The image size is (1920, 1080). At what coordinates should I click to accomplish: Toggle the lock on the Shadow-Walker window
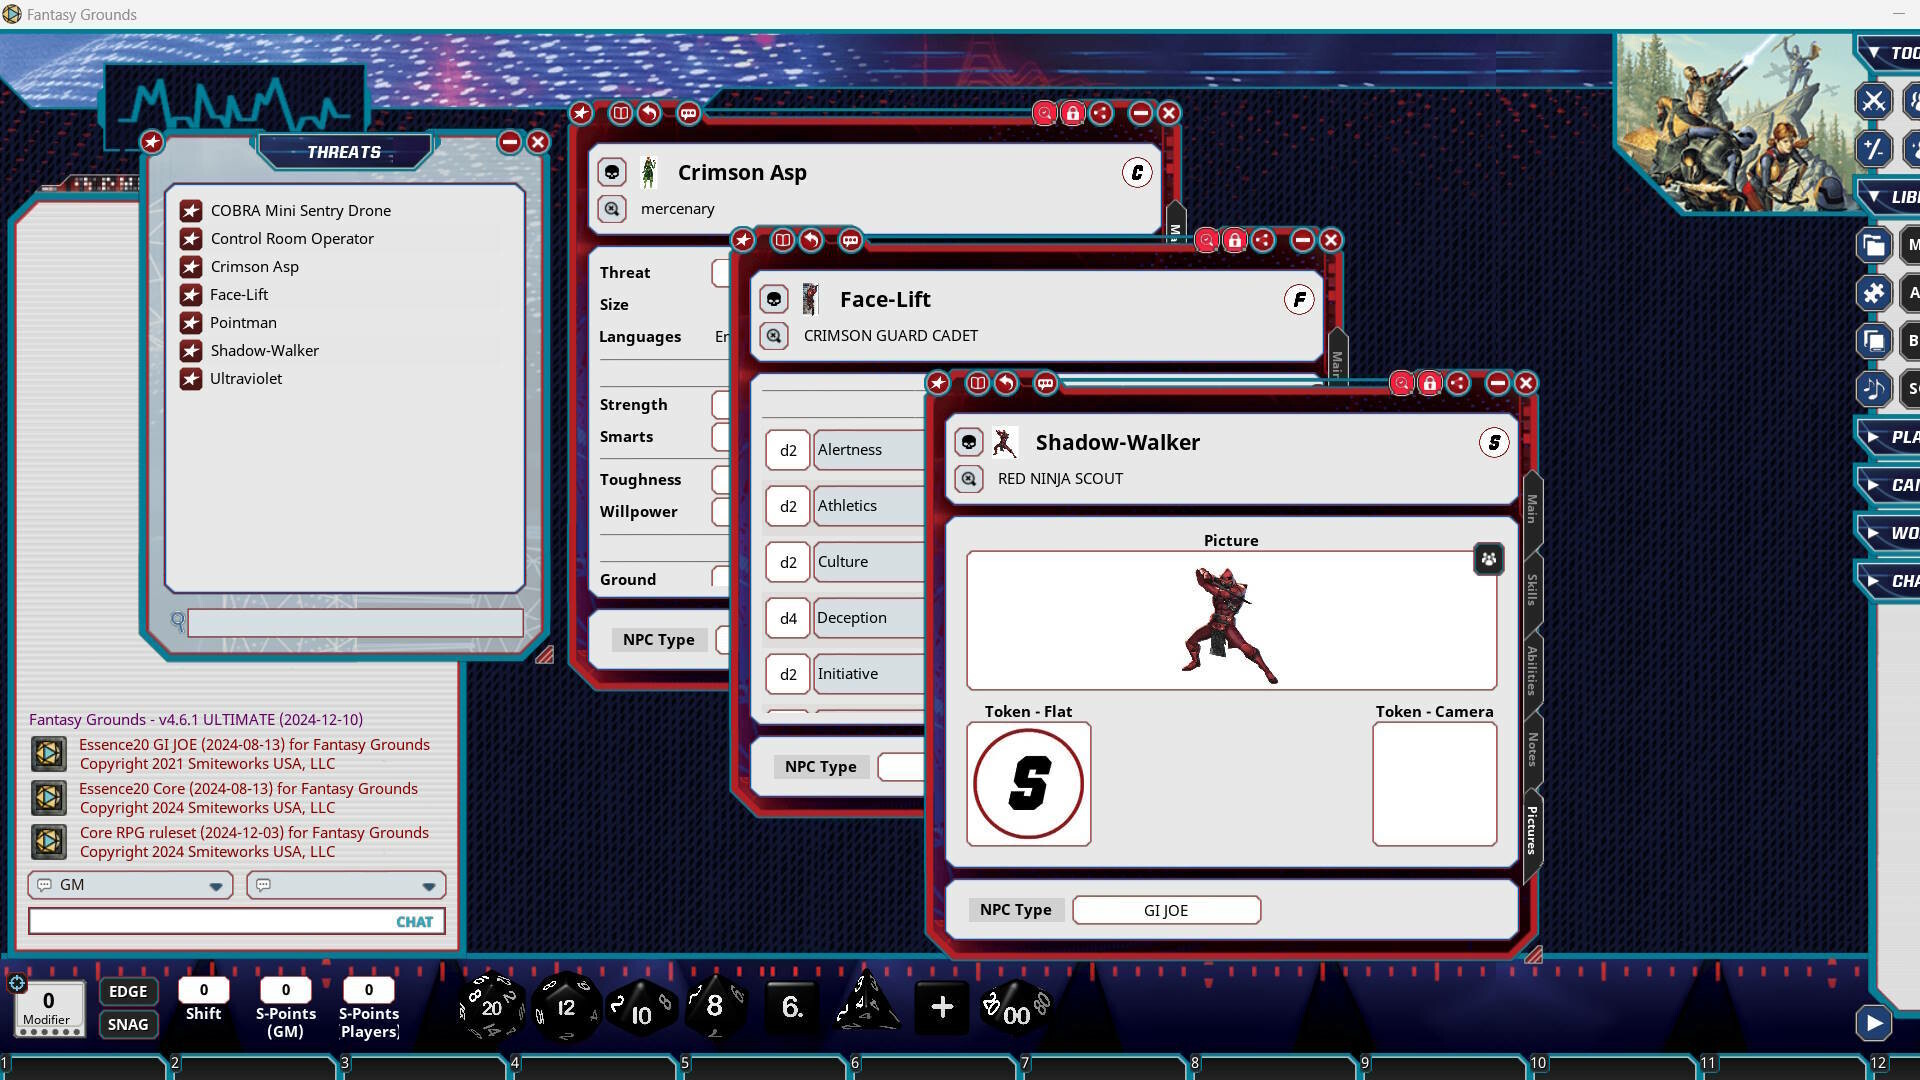coord(1430,383)
